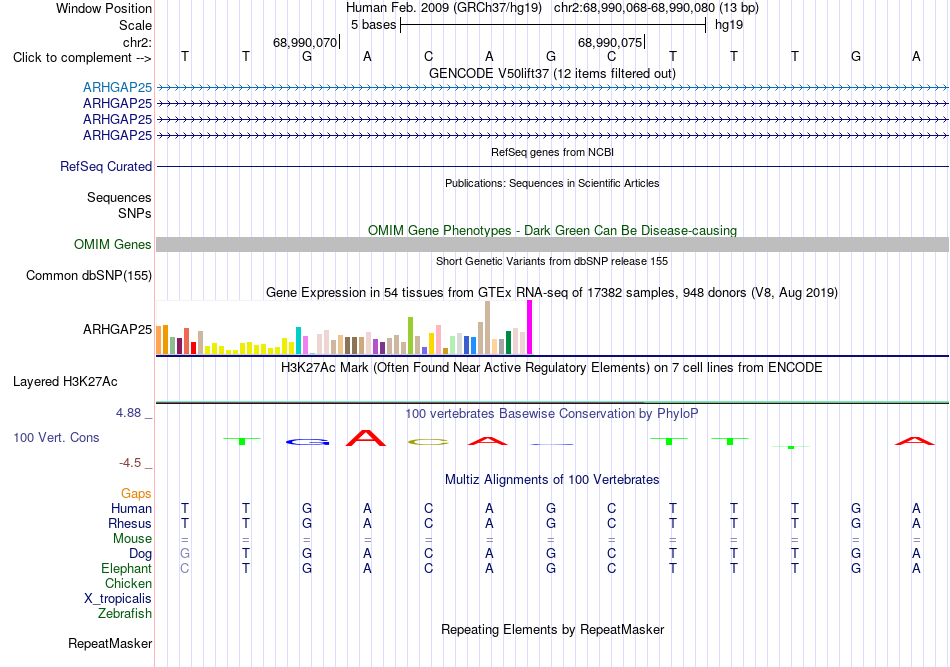Viewport: 950px width, 667px height.
Task: Click the Scale label on the left
Action: pyautogui.click(x=135, y=25)
